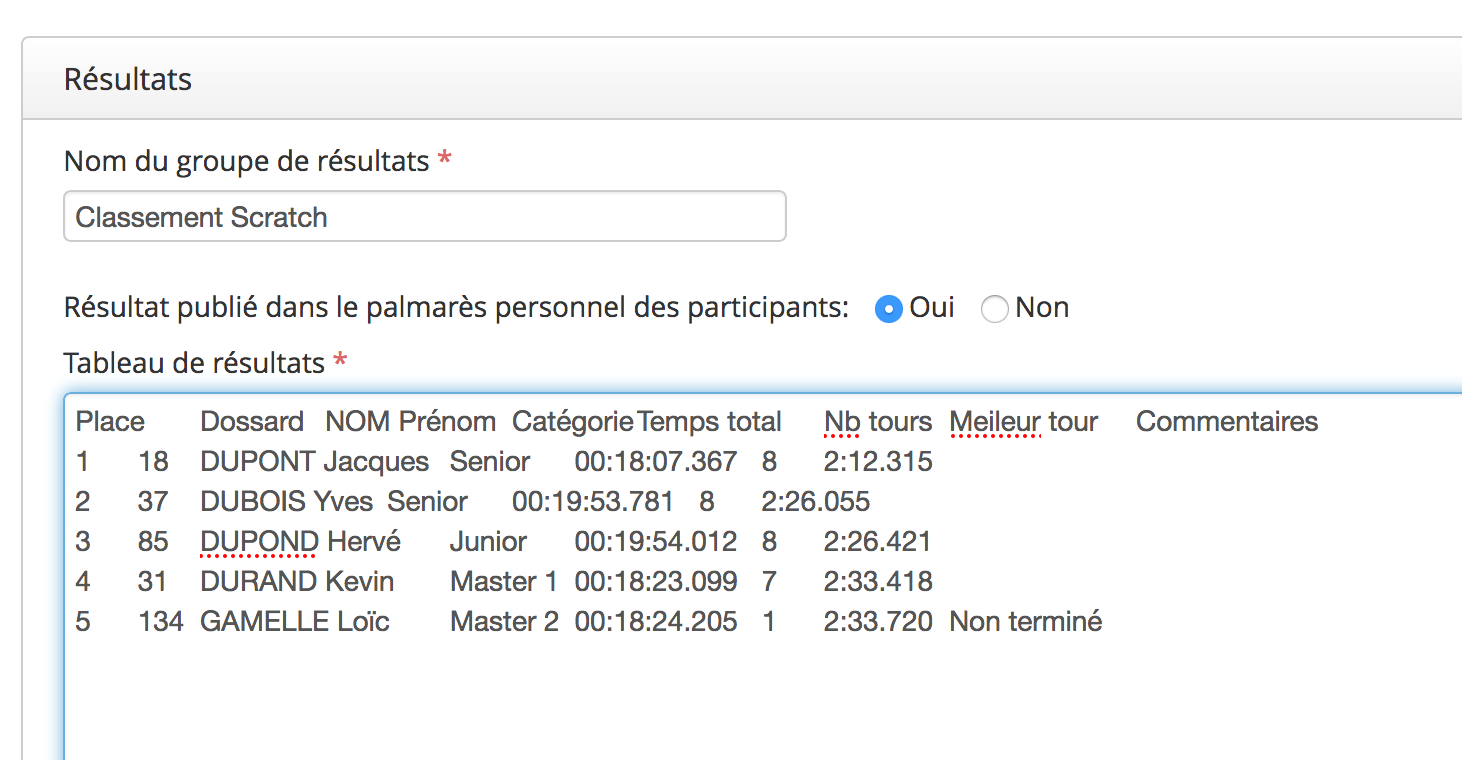Screen dimensions: 1462x760
Task: Click the Nom du groupe de résultats label
Action: 246,161
